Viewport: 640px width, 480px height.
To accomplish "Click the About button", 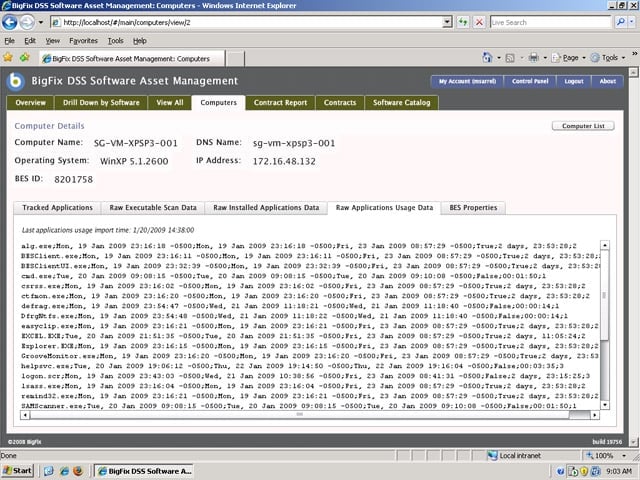I will [607, 81].
